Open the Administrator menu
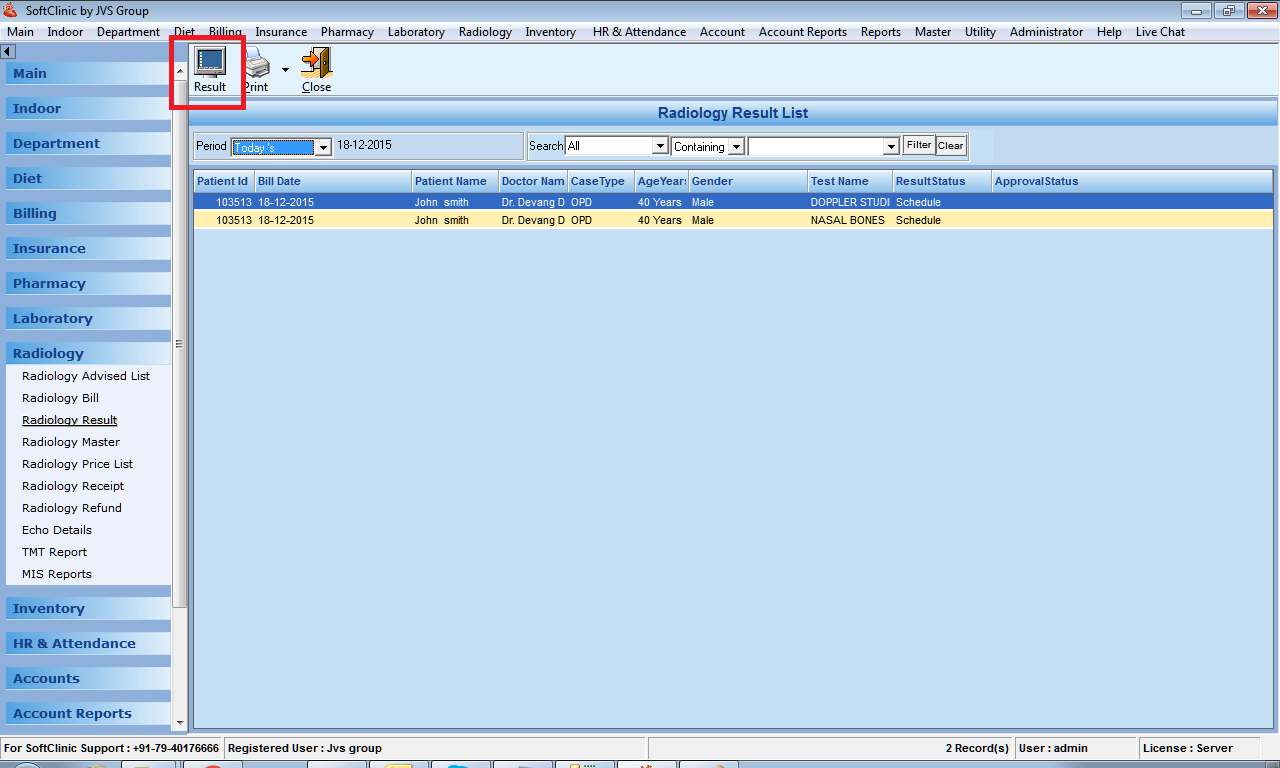Viewport: 1280px width, 768px height. pyautogui.click(x=1046, y=32)
